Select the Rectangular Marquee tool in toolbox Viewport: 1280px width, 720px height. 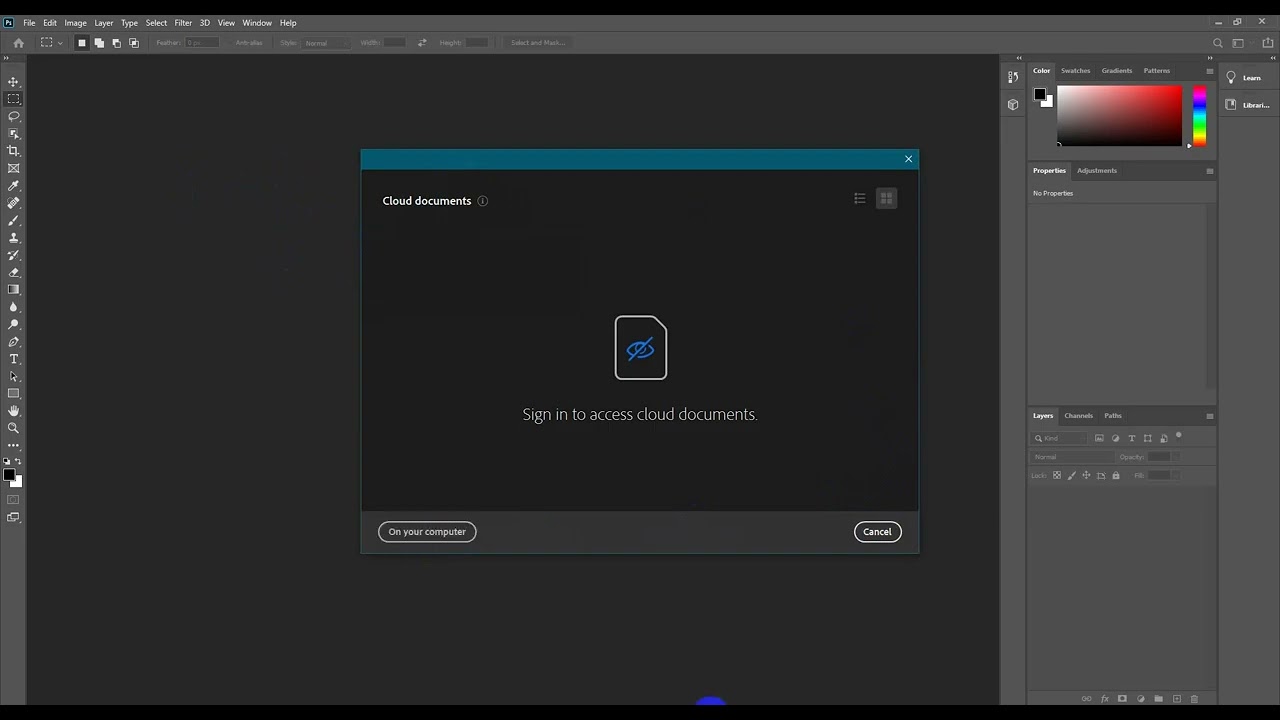click(13, 99)
